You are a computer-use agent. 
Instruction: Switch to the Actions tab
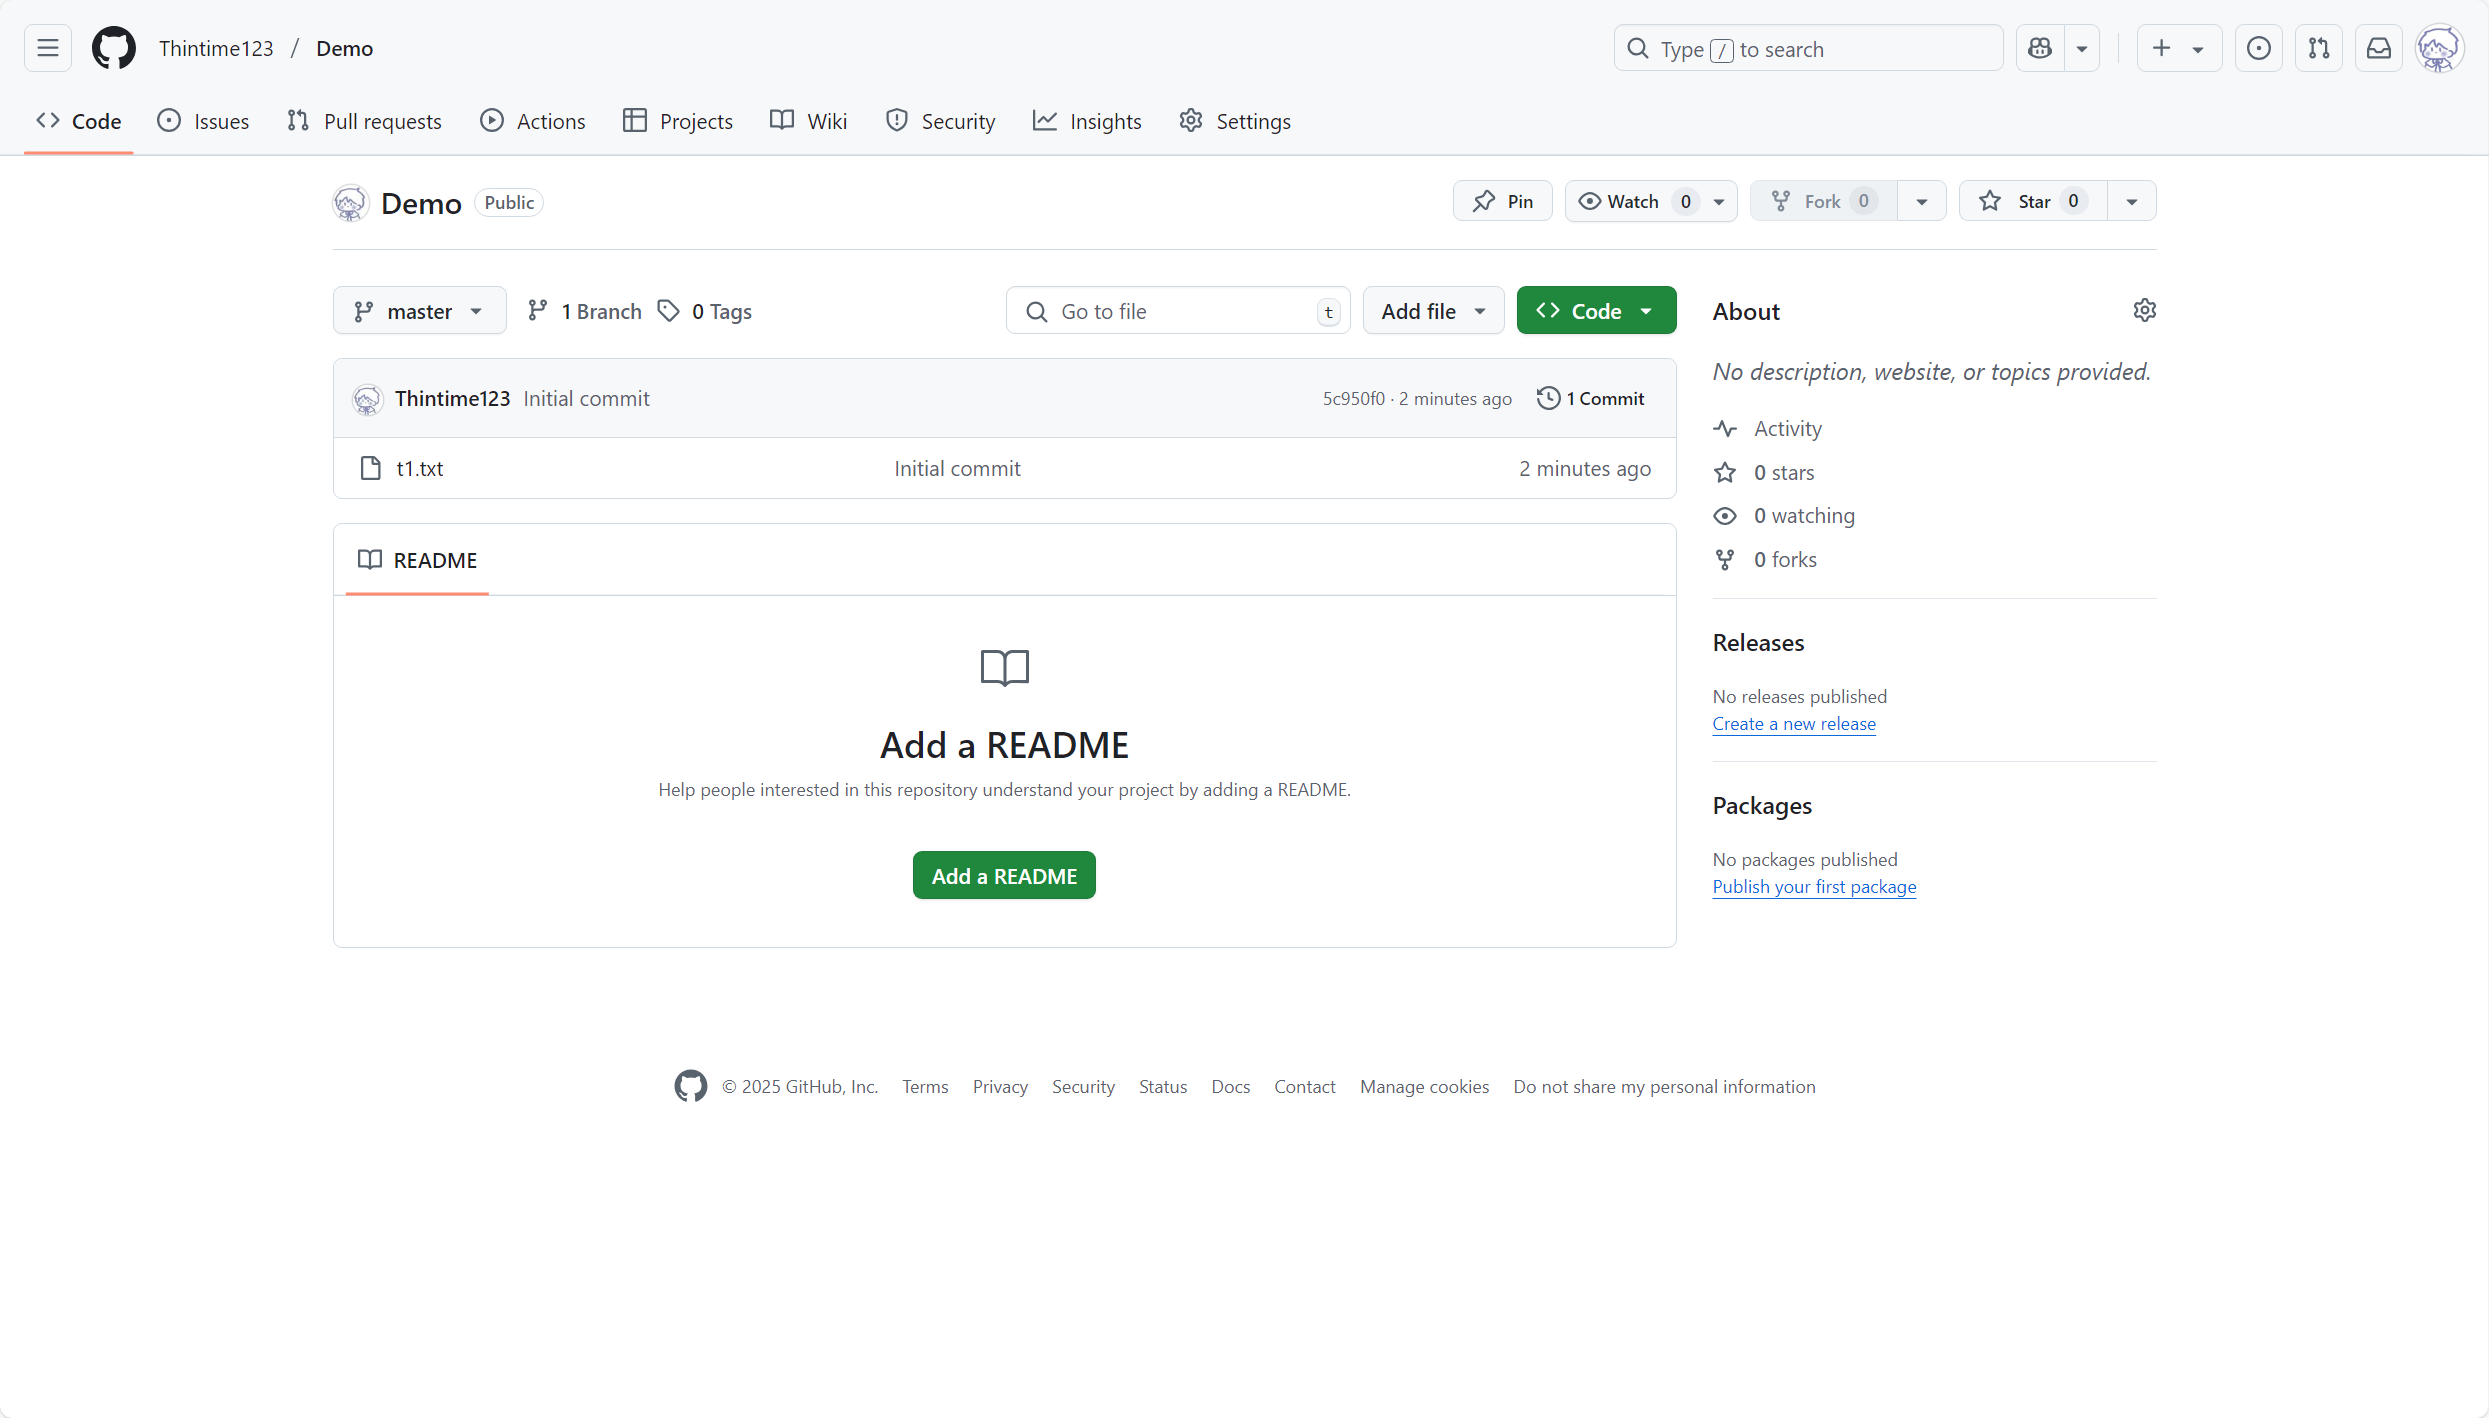pos(533,121)
